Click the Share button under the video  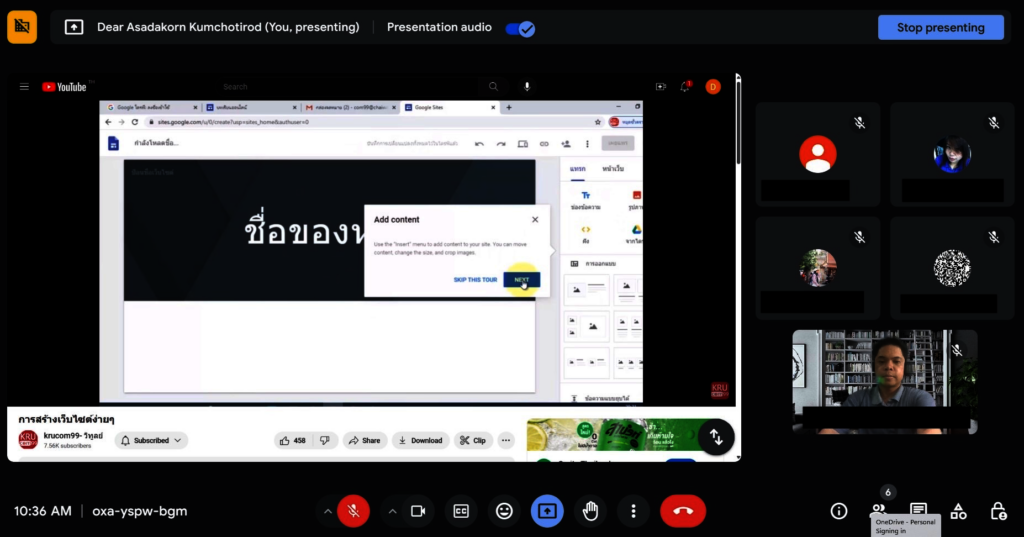364,440
